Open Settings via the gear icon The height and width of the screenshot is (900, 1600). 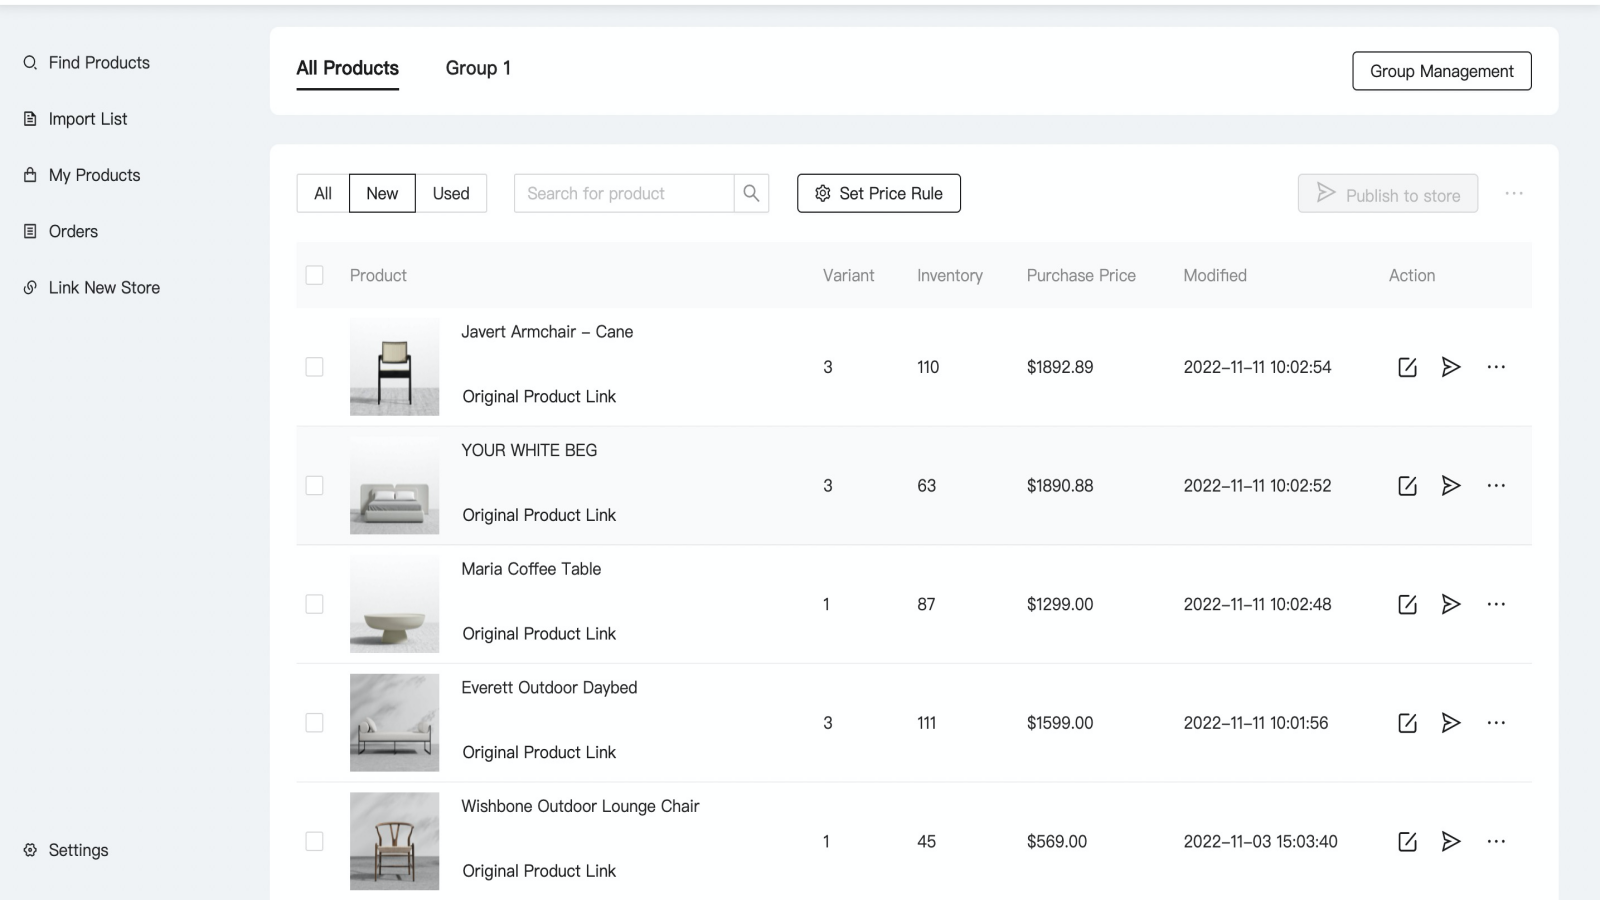(x=32, y=849)
